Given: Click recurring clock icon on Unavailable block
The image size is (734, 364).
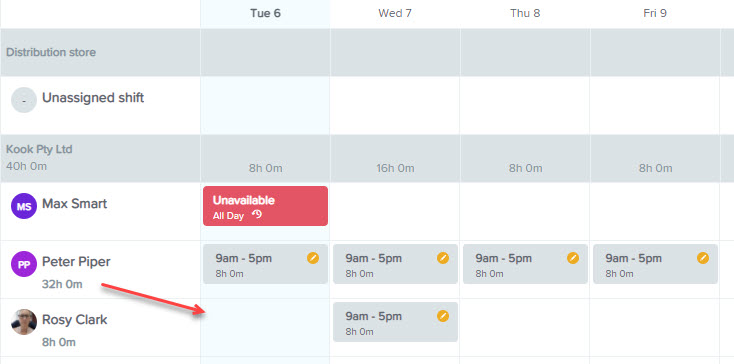Looking at the screenshot, I should (x=257, y=215).
